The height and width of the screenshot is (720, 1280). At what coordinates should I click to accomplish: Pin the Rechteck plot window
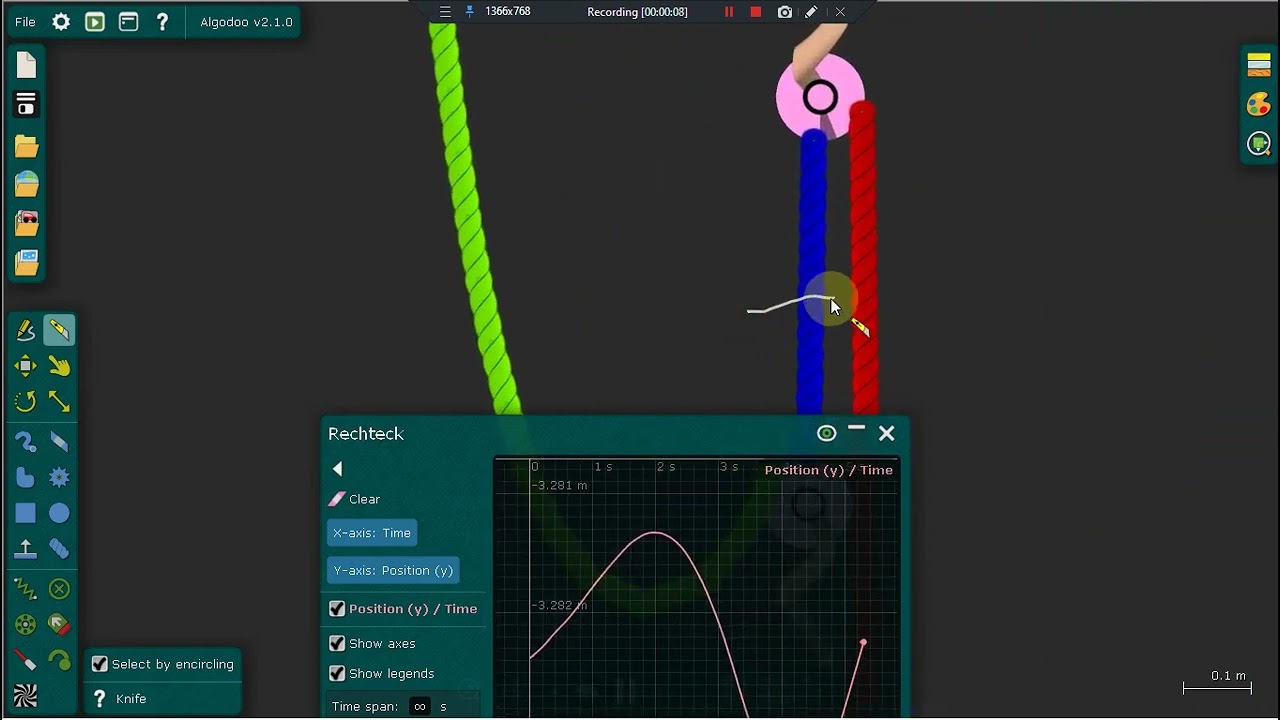[x=826, y=433]
